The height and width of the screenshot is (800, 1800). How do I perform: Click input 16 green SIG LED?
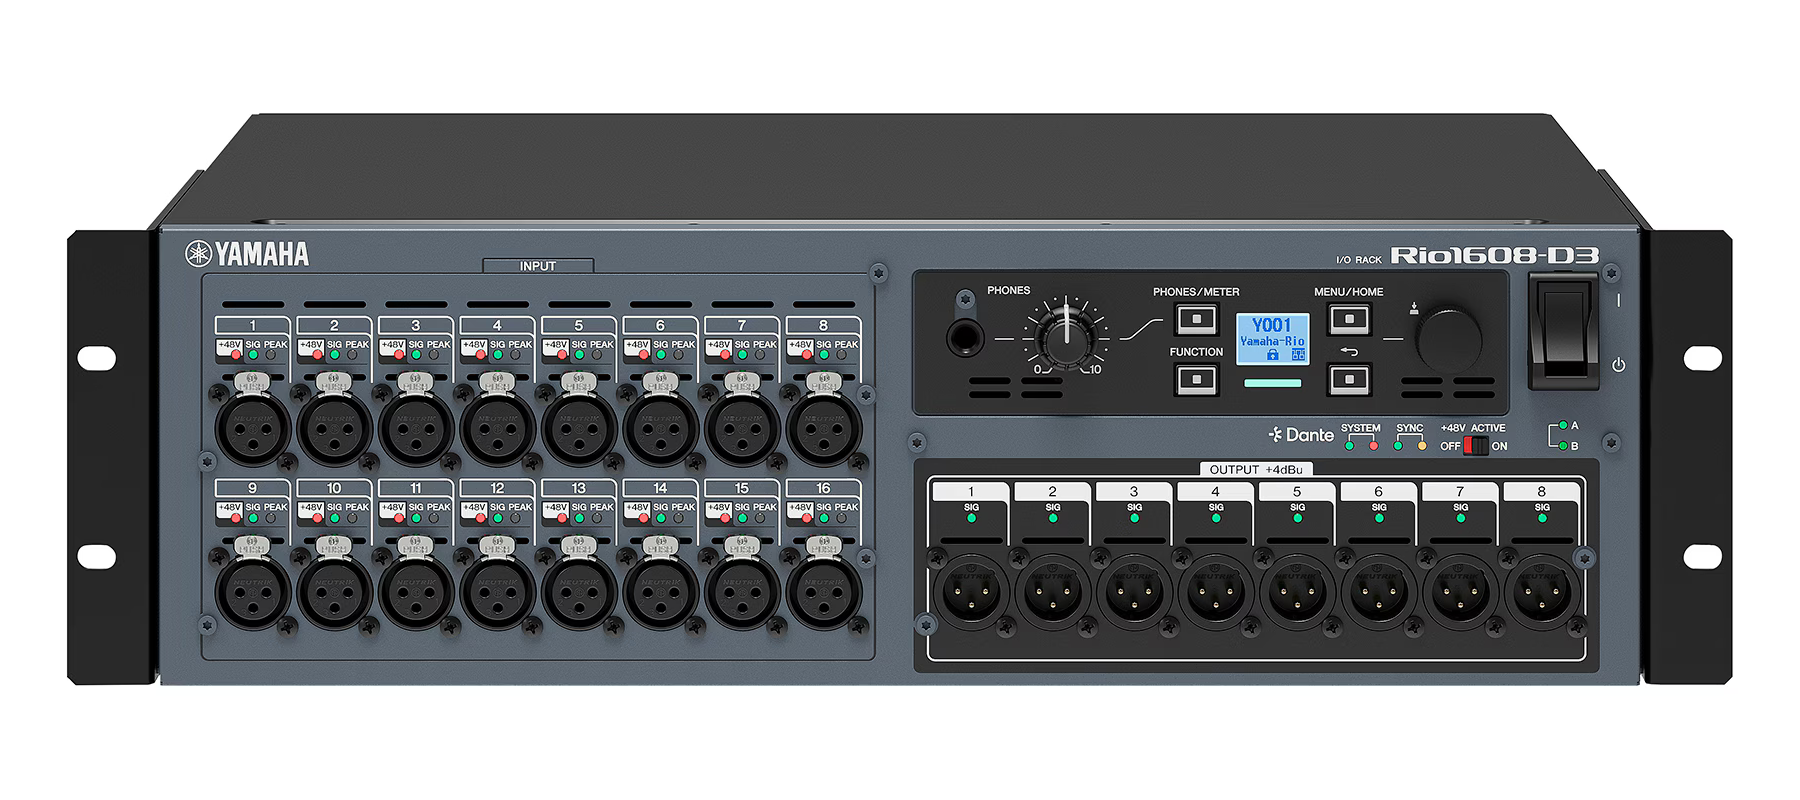pos(824,518)
